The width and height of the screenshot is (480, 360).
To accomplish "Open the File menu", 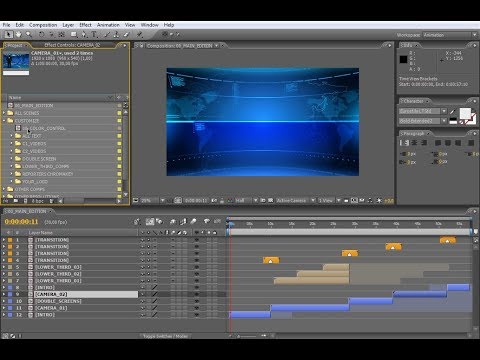I will tap(7, 25).
